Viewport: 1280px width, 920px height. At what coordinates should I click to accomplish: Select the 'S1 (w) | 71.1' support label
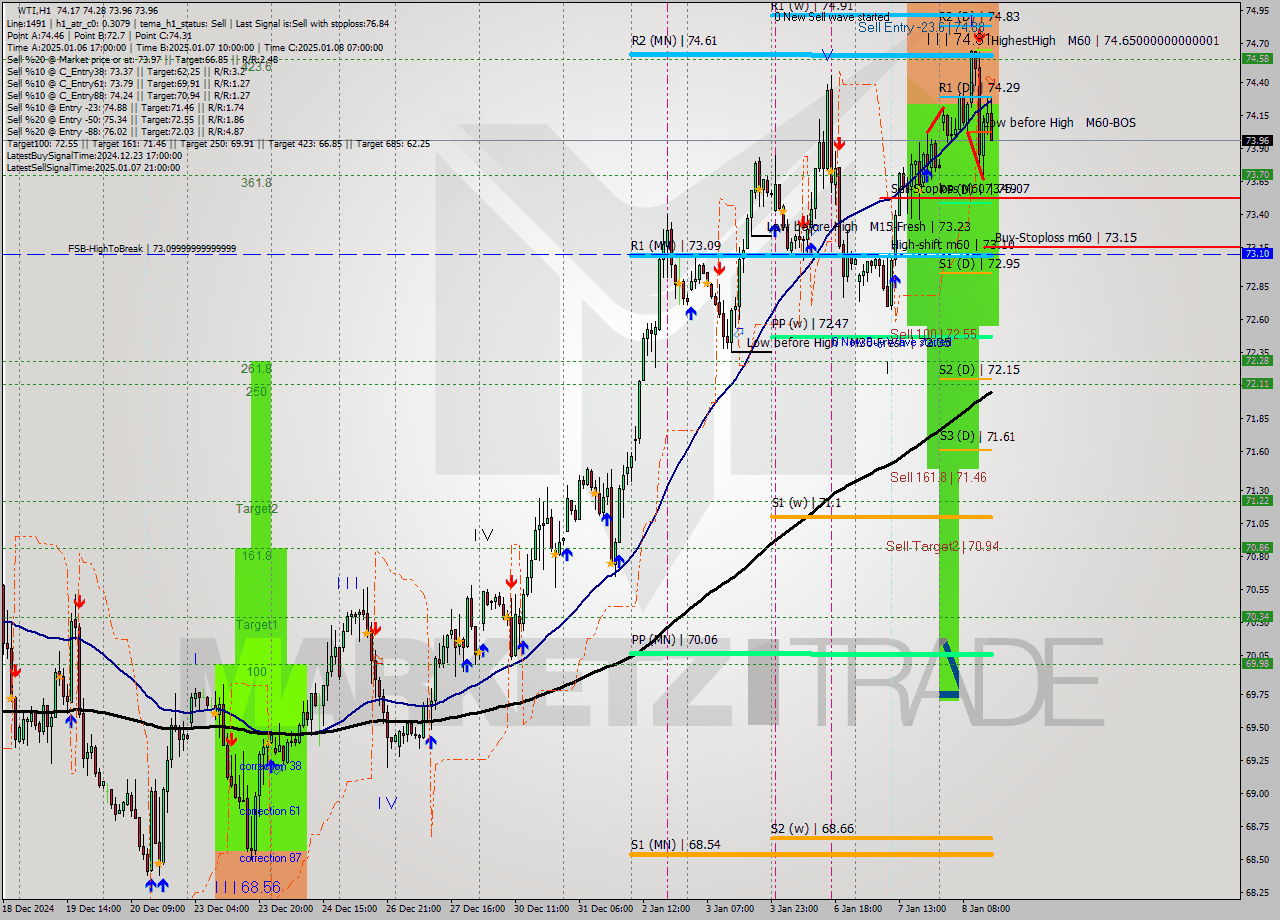coord(806,503)
